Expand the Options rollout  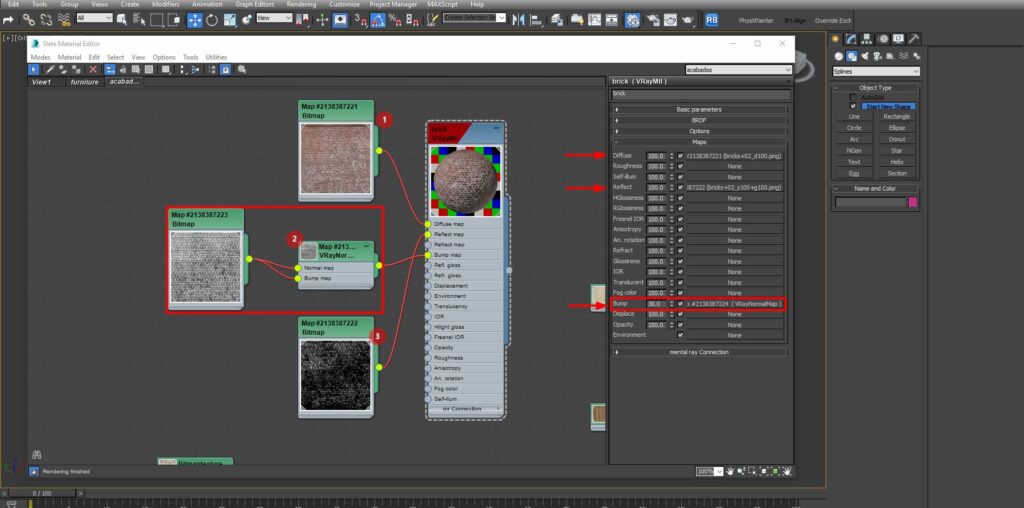[x=699, y=131]
